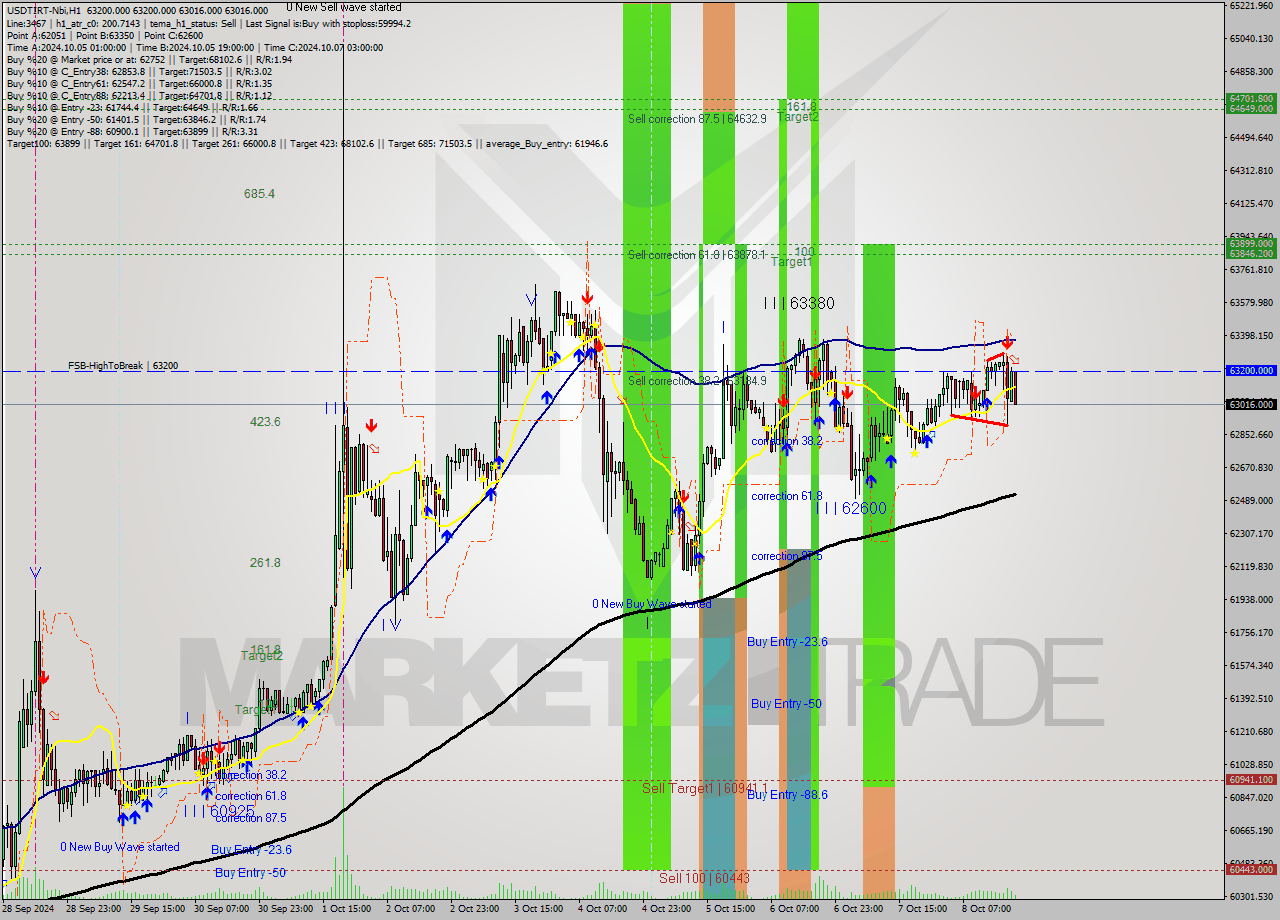Click the '8 Oct 07:00' time axis label
Viewport: 1280px width, 920px height.
pos(986,909)
